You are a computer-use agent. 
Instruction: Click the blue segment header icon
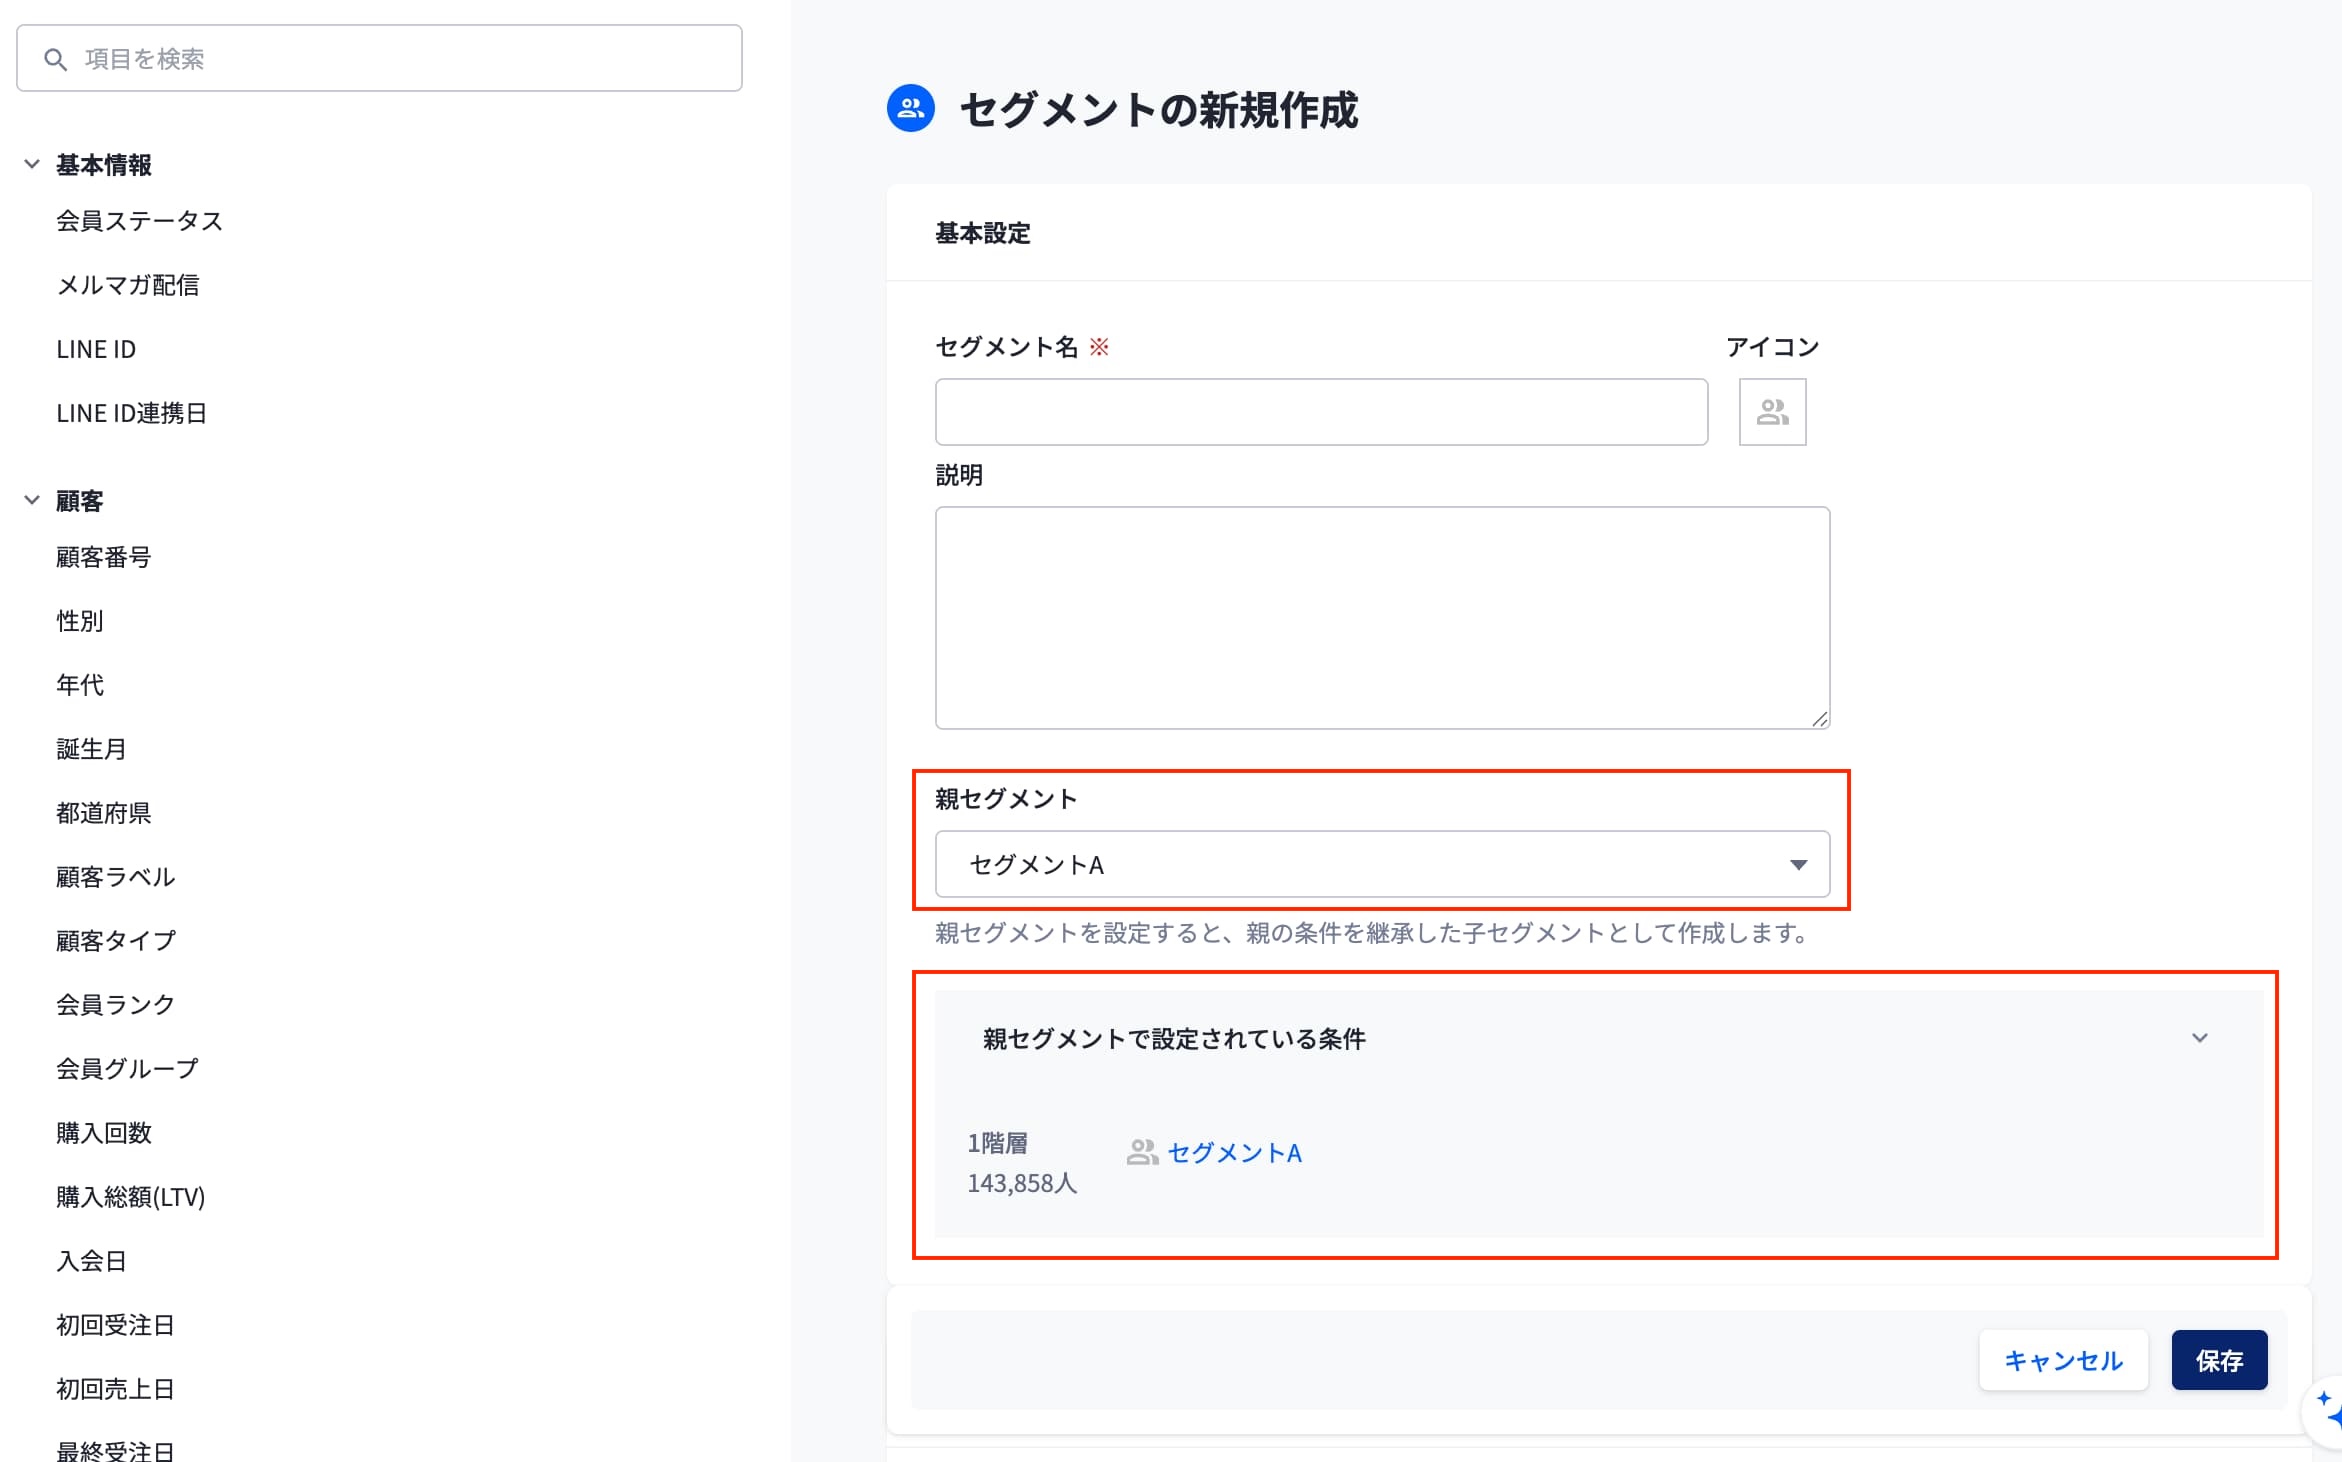pyautogui.click(x=910, y=108)
